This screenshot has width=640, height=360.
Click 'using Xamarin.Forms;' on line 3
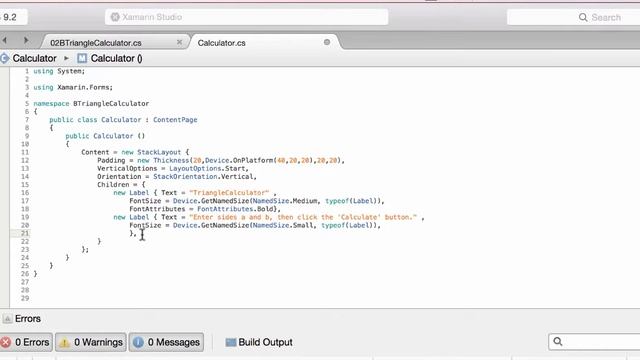point(73,87)
